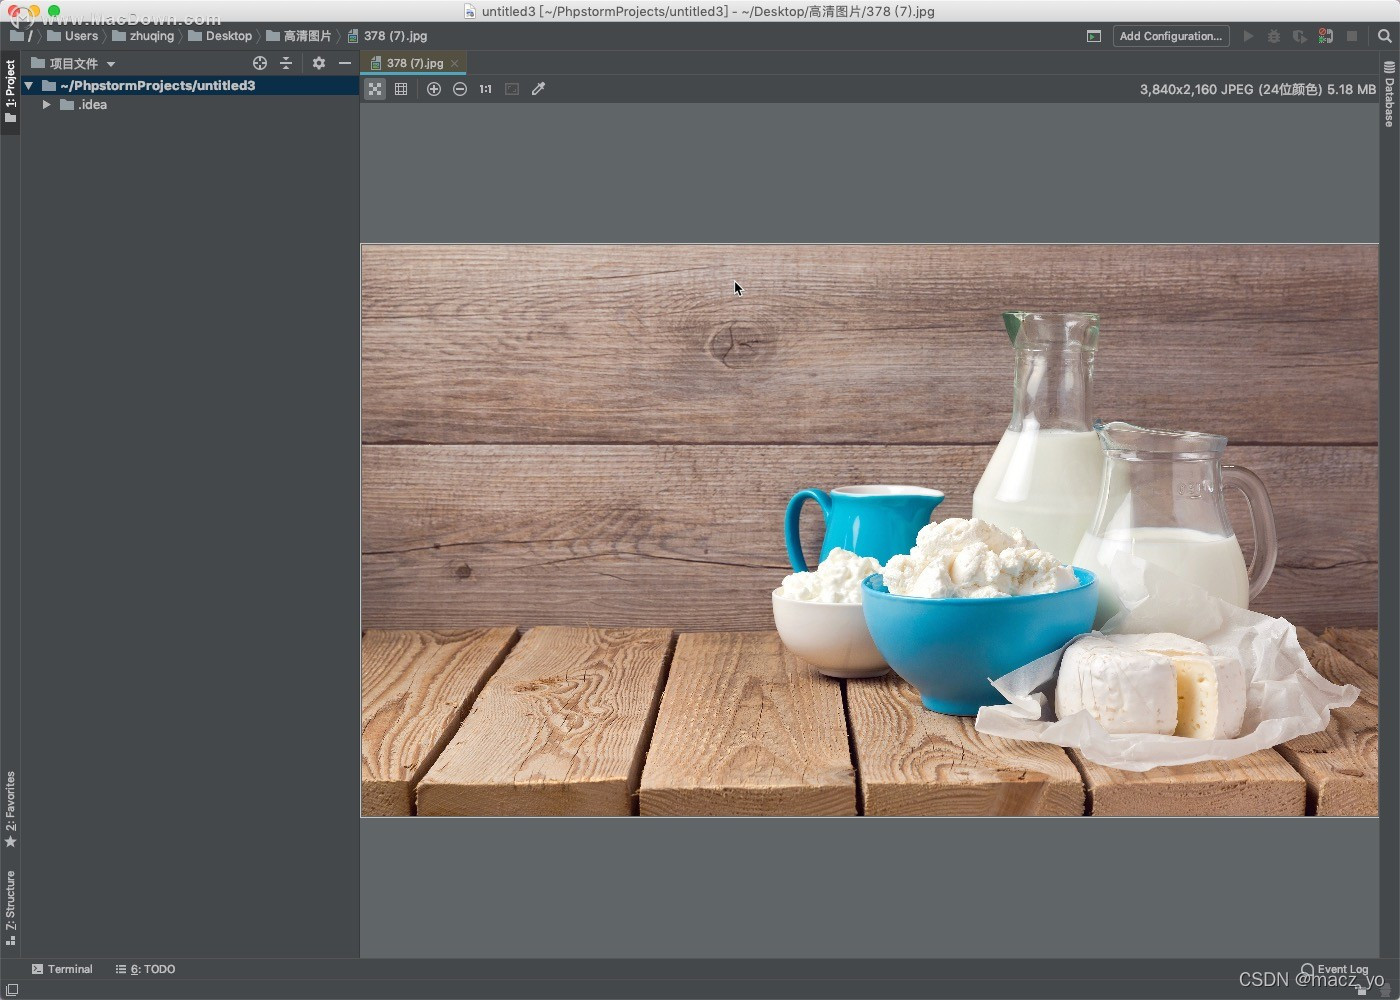
Task: Click the displayed dairy image preview
Action: pyautogui.click(x=869, y=530)
